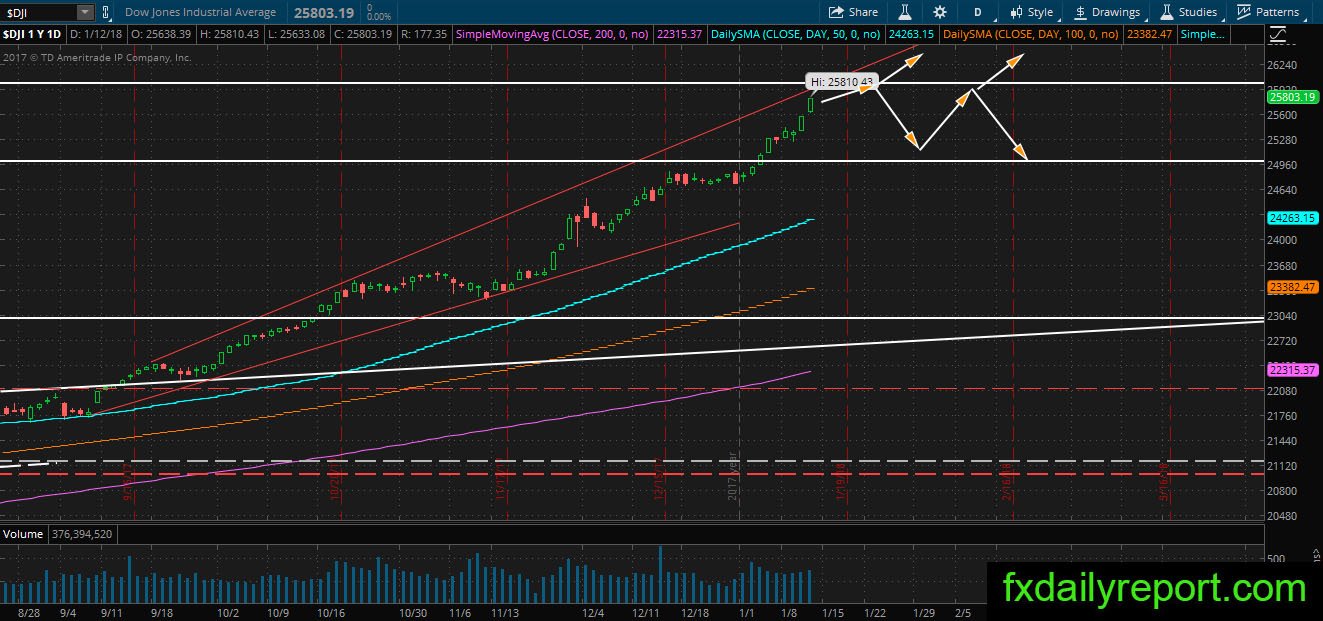The image size is (1323, 621).
Task: Click the Share icon button
Action: coord(853,12)
